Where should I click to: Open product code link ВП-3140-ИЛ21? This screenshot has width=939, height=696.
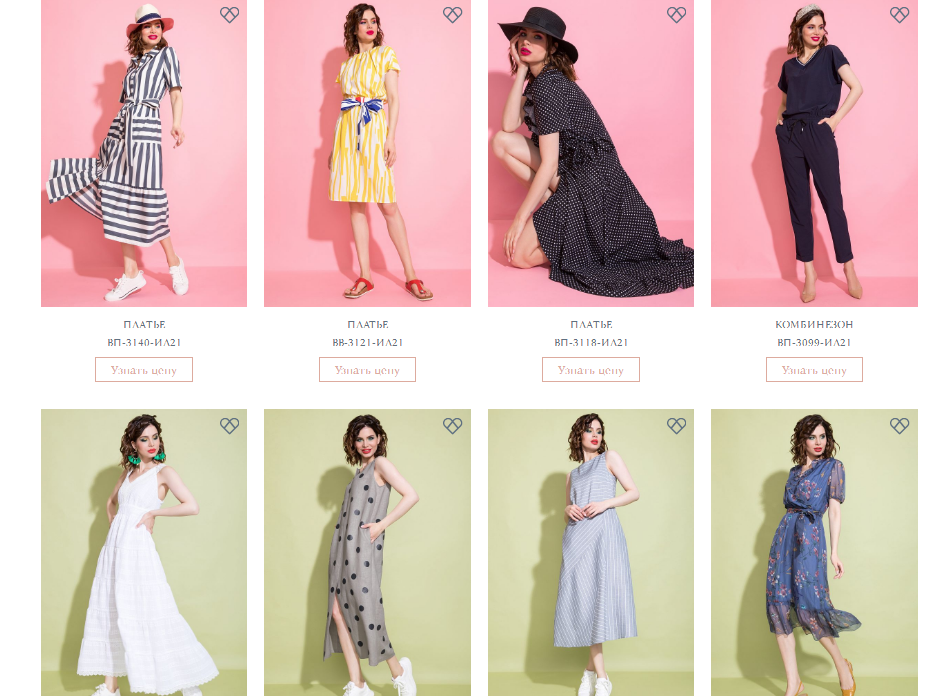tap(144, 343)
